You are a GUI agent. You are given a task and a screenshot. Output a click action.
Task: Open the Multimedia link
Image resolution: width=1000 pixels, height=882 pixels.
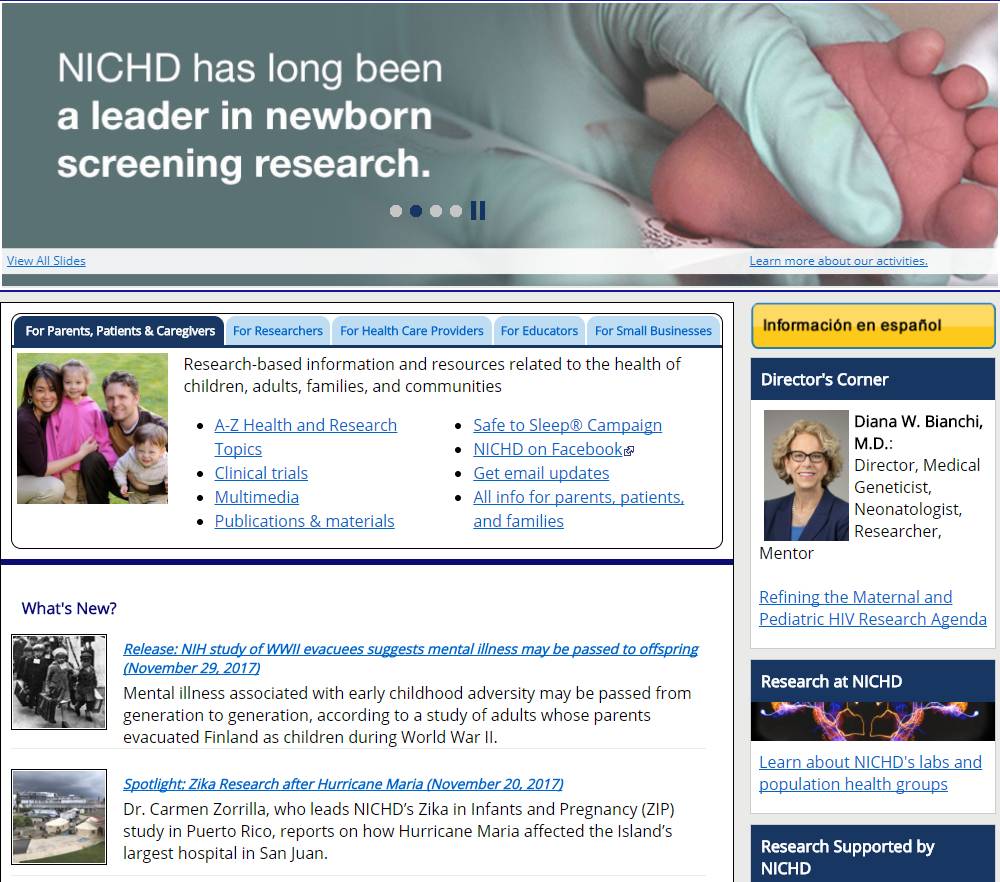pos(256,497)
